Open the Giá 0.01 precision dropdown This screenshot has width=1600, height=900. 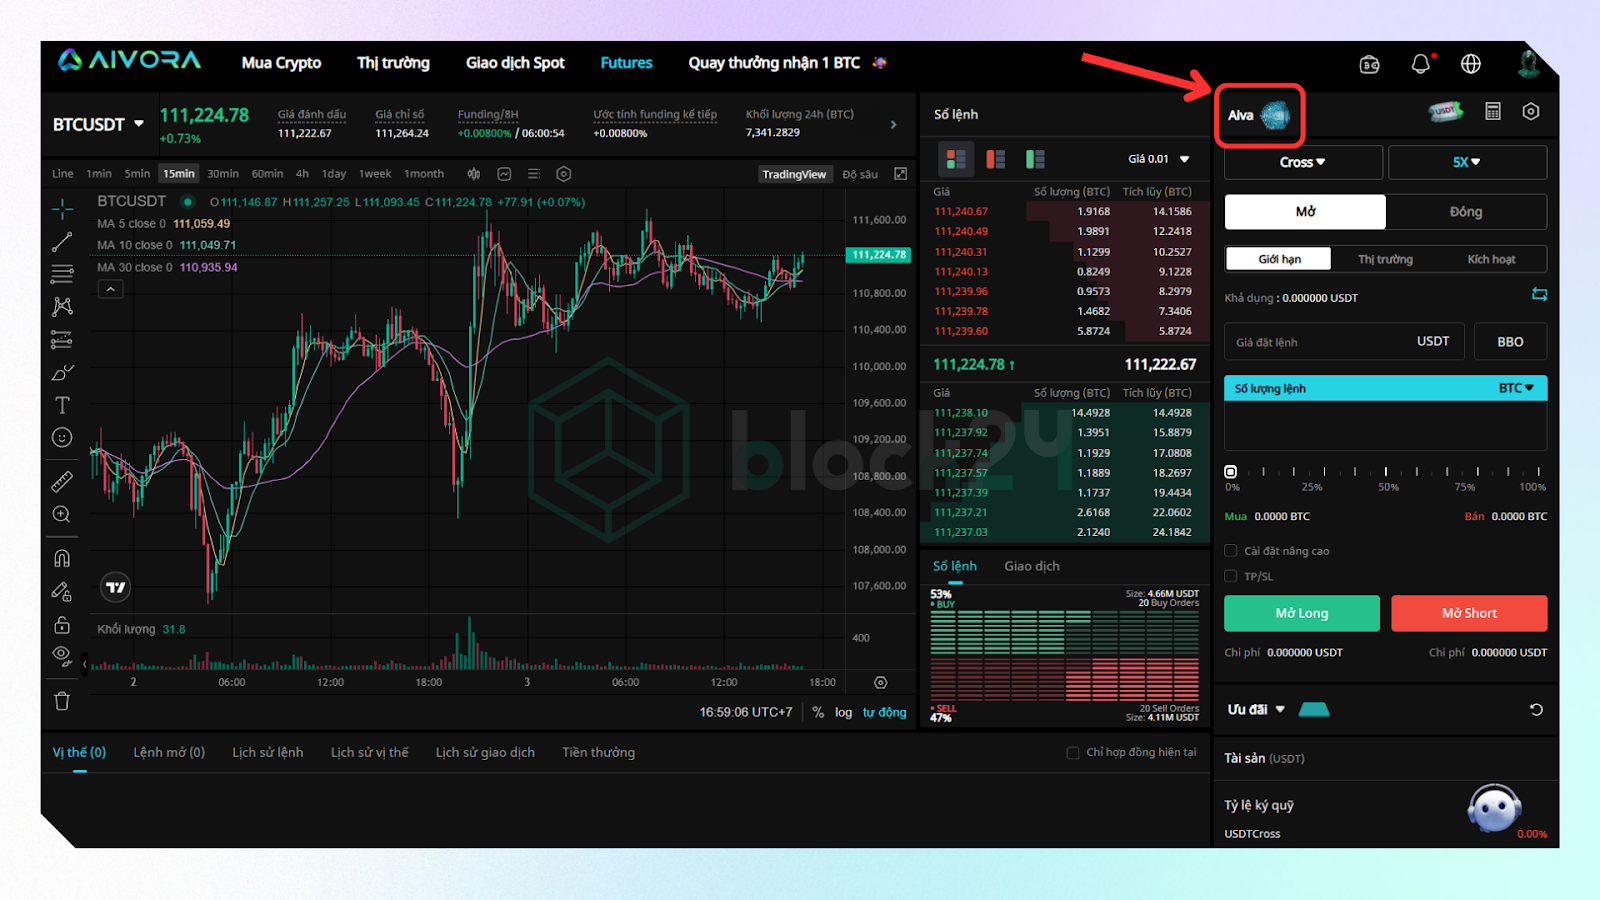coord(1159,159)
